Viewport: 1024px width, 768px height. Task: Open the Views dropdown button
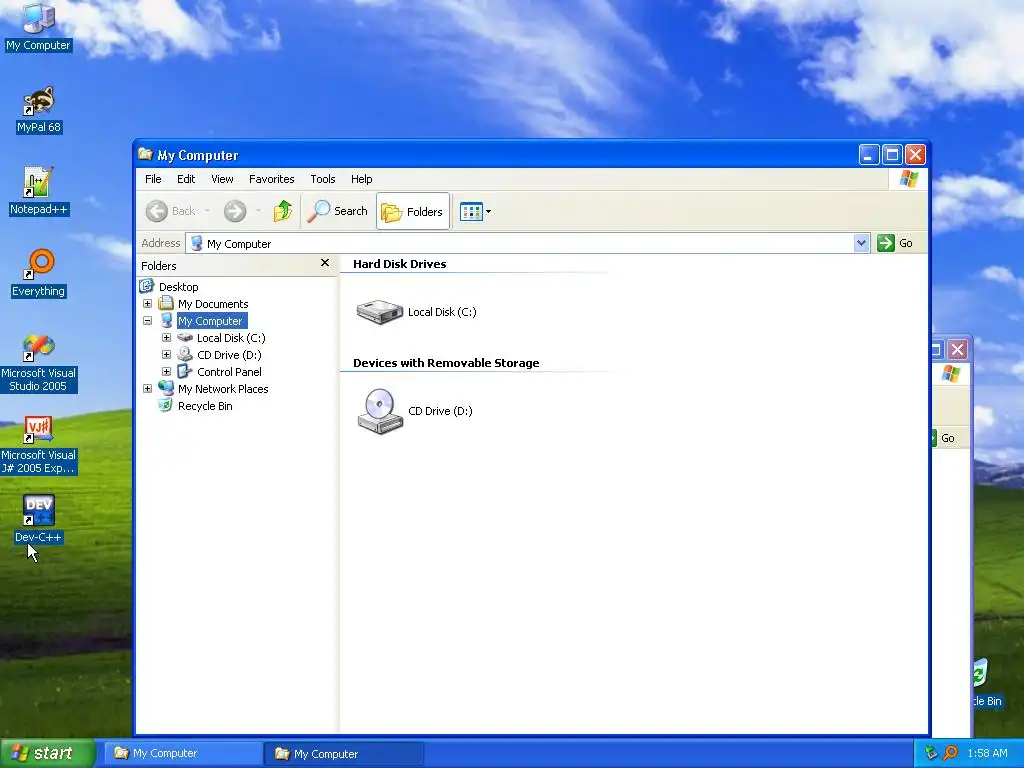475,211
